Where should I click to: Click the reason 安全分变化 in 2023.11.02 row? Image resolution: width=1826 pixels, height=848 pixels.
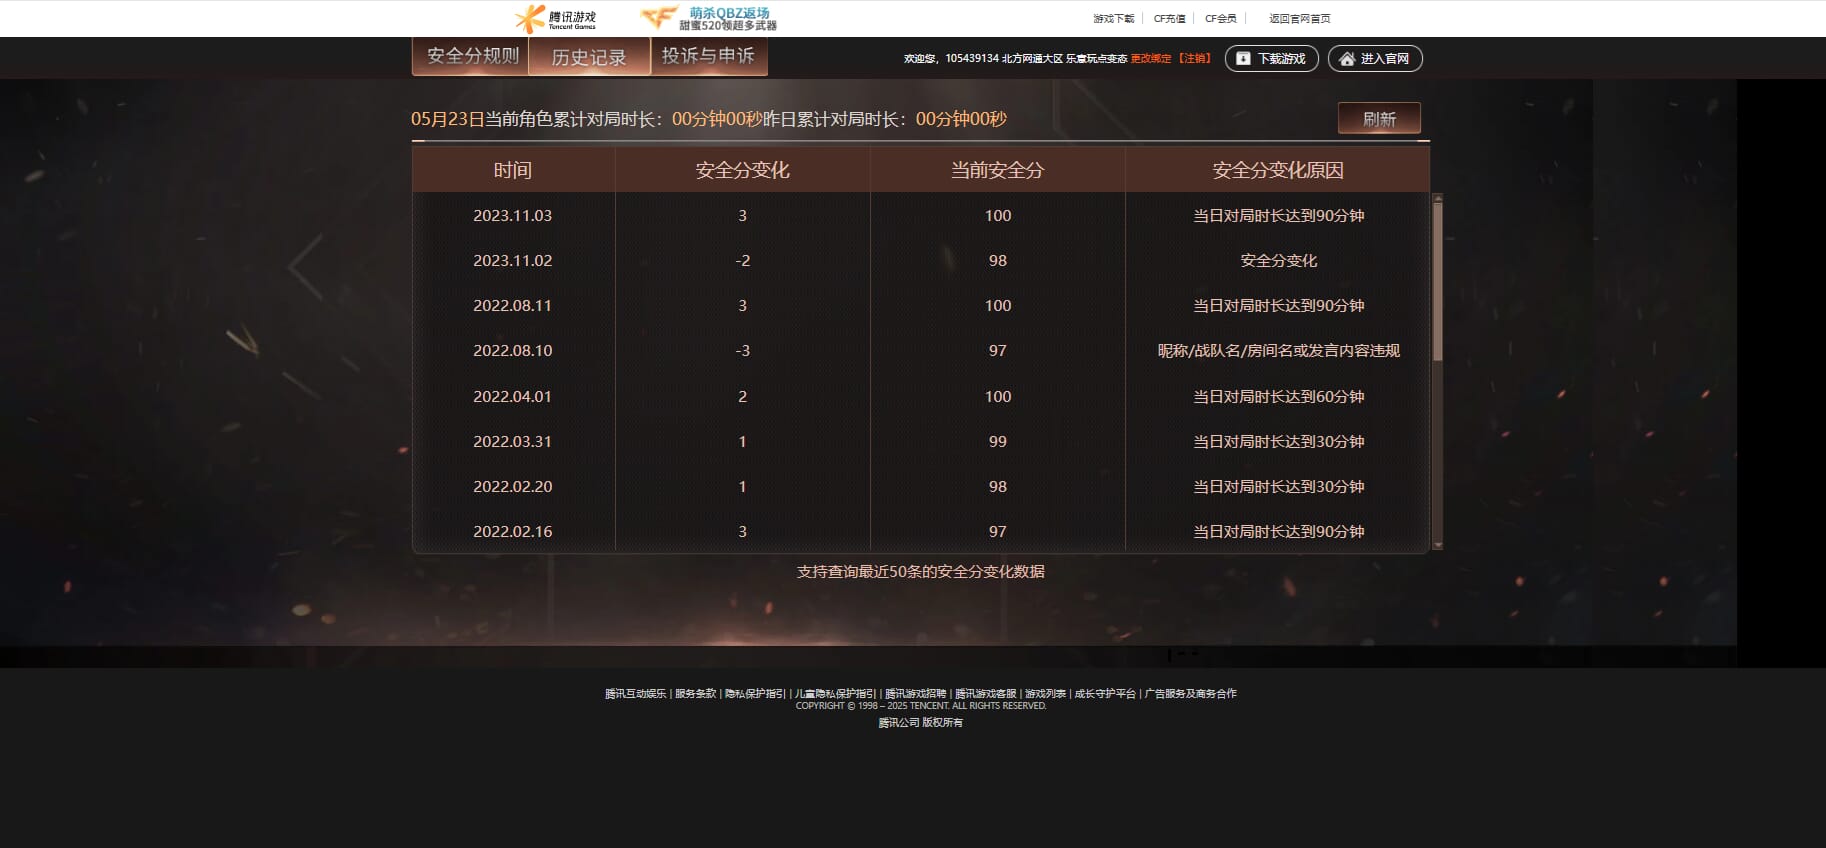click(1279, 261)
